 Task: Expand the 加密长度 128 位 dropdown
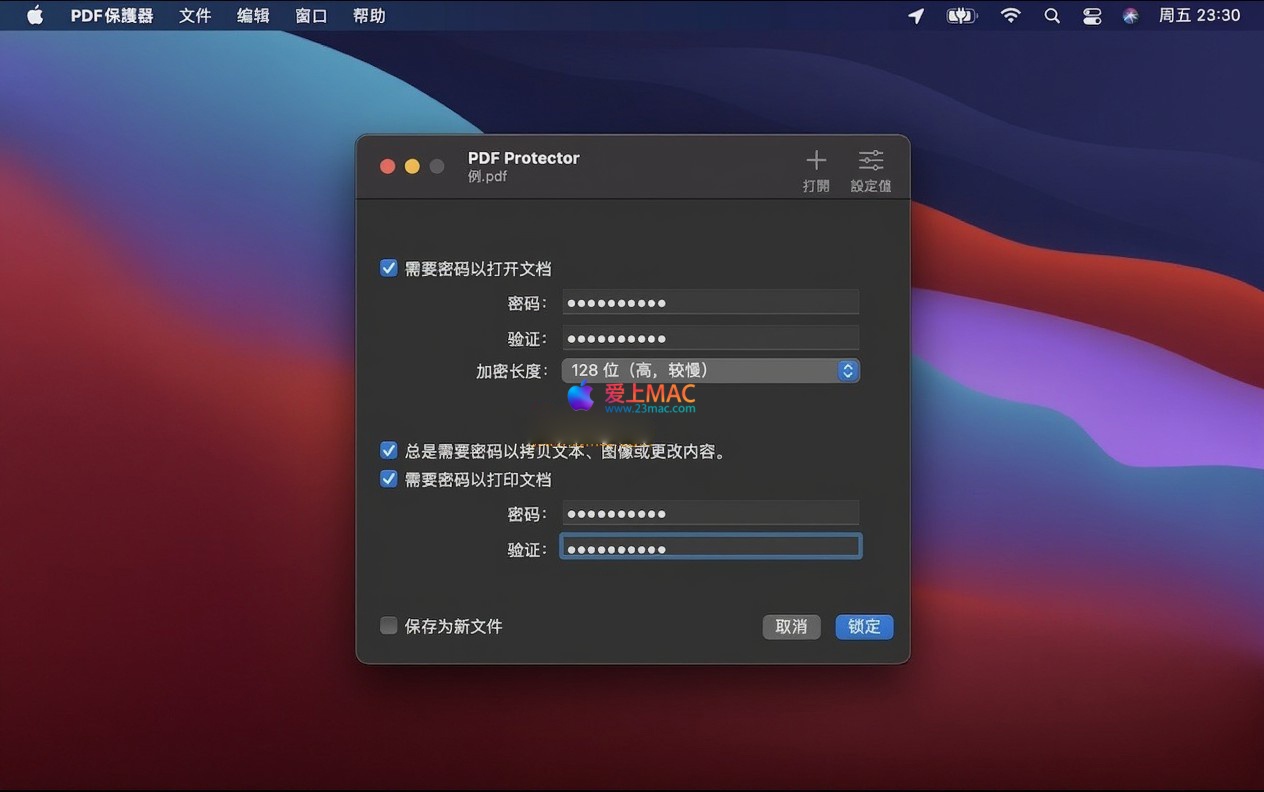point(710,371)
